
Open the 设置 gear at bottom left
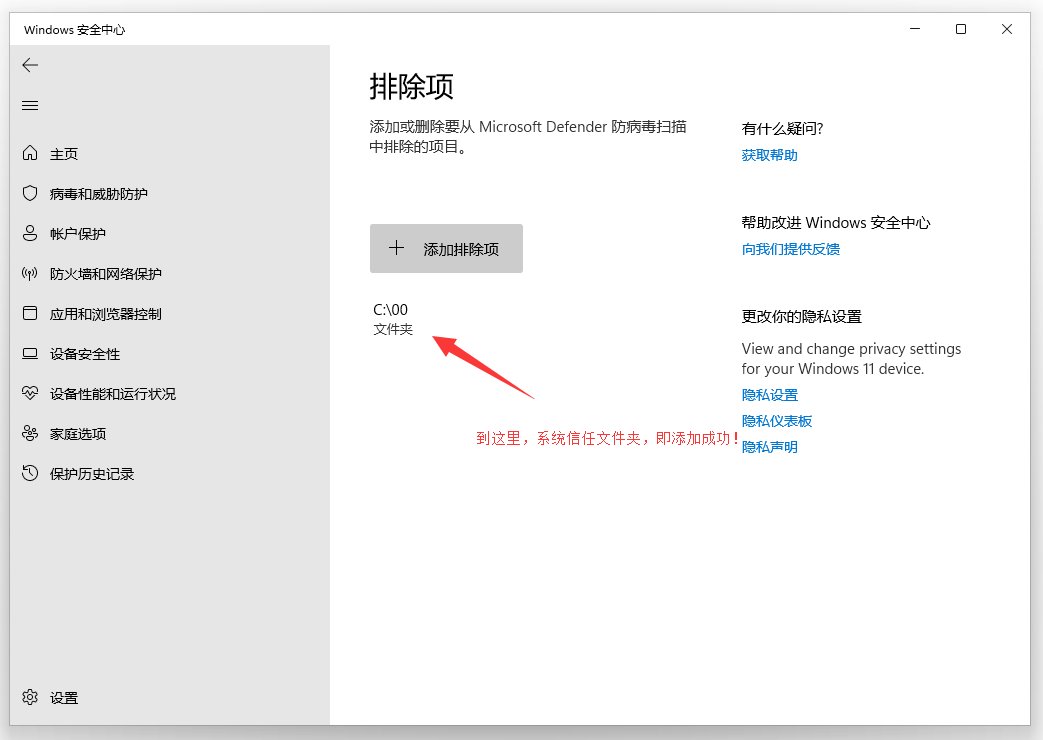pyautogui.click(x=29, y=697)
